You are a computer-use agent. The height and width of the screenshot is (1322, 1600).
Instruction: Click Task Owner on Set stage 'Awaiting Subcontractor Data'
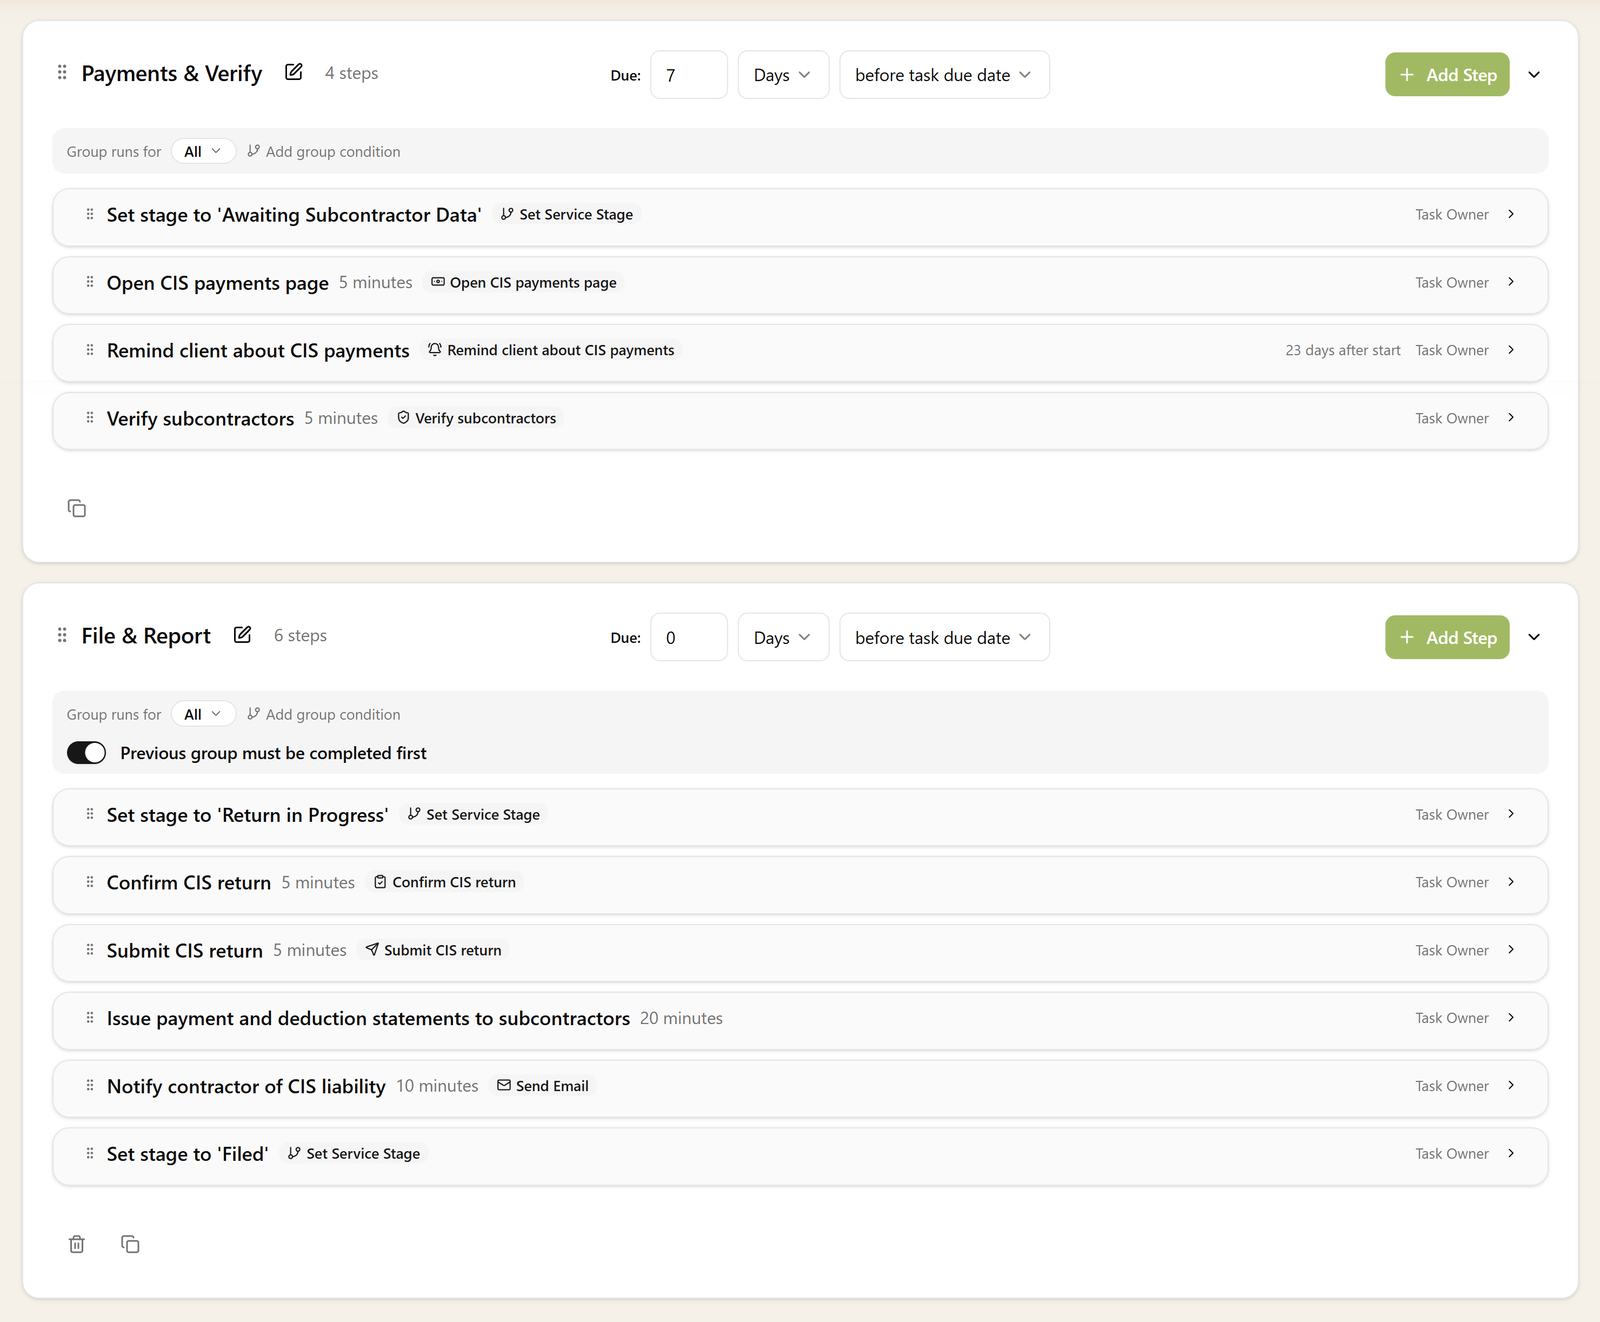click(1452, 214)
